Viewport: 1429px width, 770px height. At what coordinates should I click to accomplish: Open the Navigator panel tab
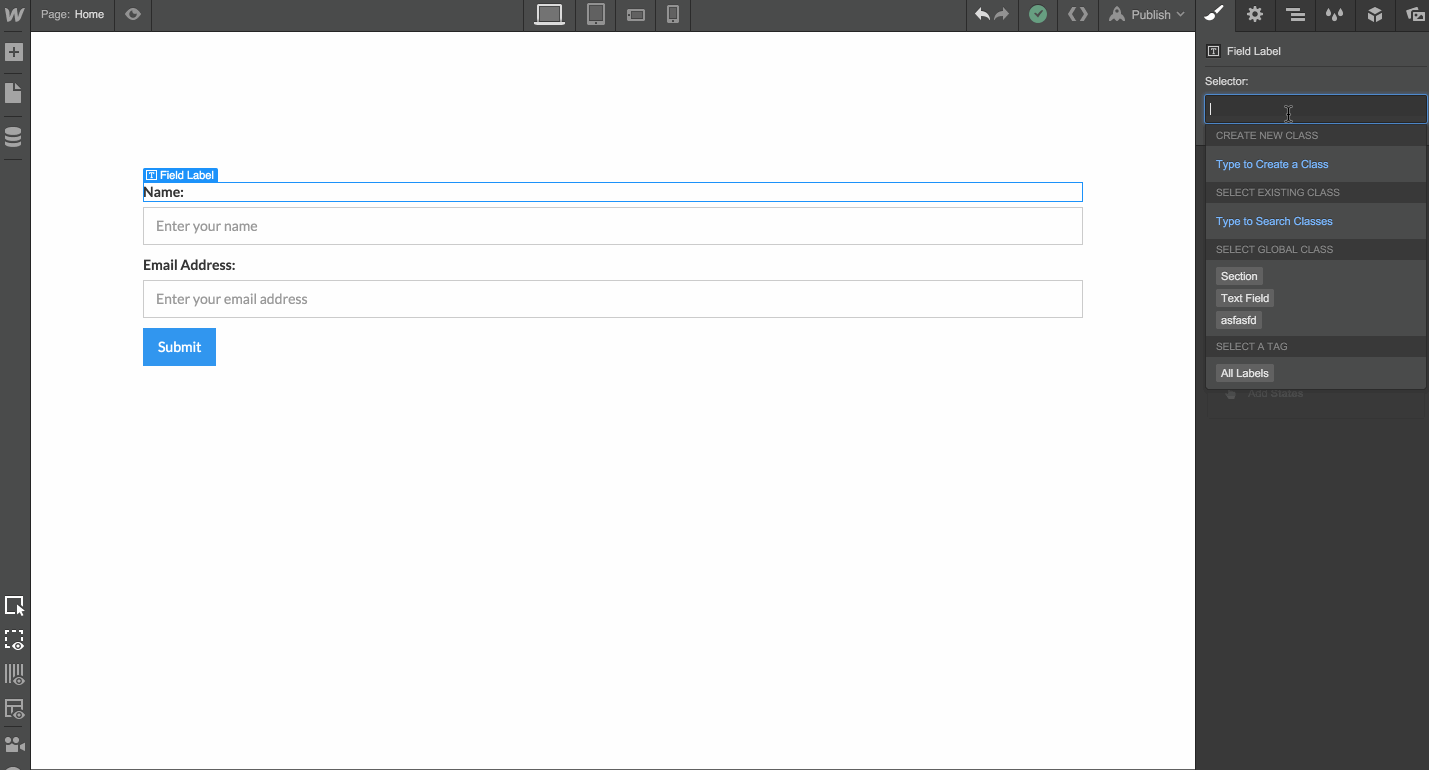1295,15
